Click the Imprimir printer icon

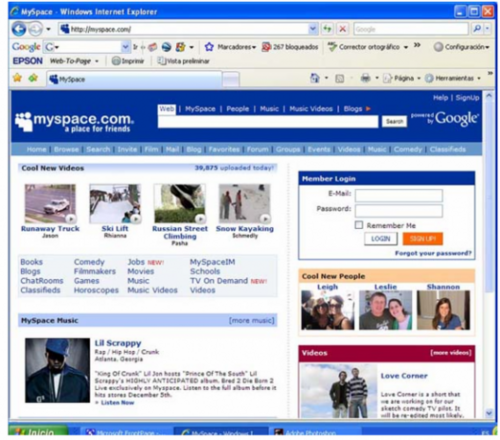point(116,61)
